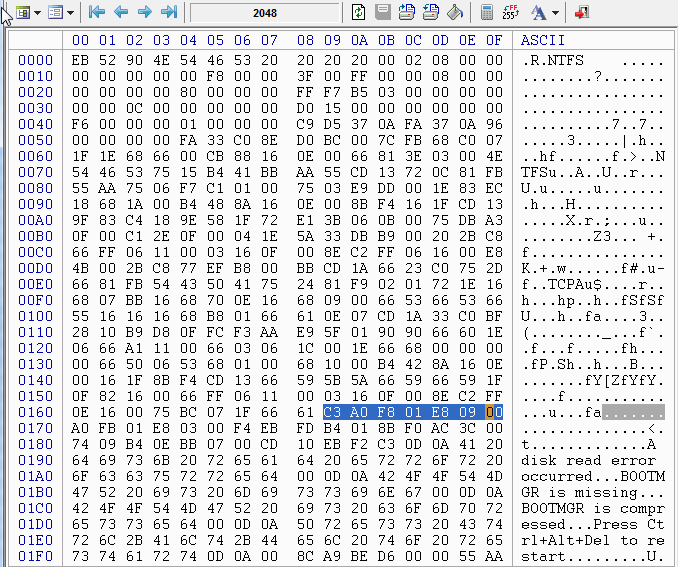The width and height of the screenshot is (678, 567).
Task: Select offset row 0000
Action: tap(35, 60)
